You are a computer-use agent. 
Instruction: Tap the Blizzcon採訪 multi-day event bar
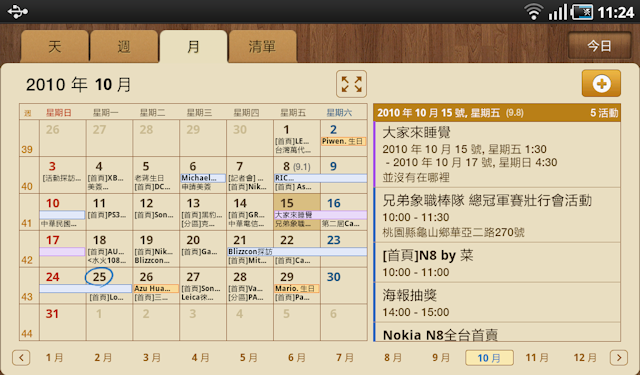297,251
